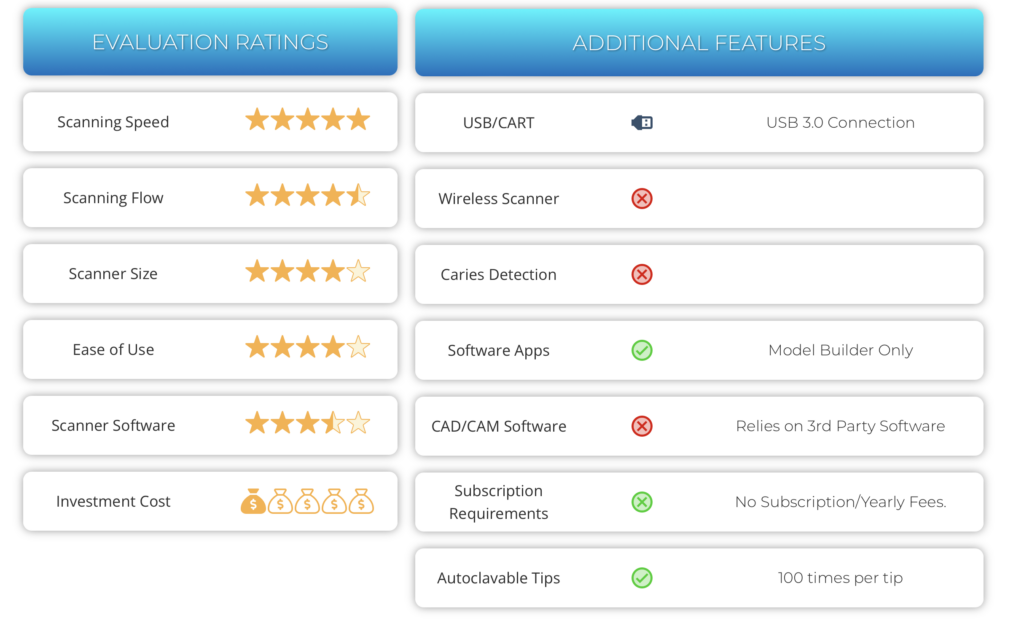Click the red X beside Caries Detection
Viewport: 1024px width, 623px height.
(x=642, y=274)
